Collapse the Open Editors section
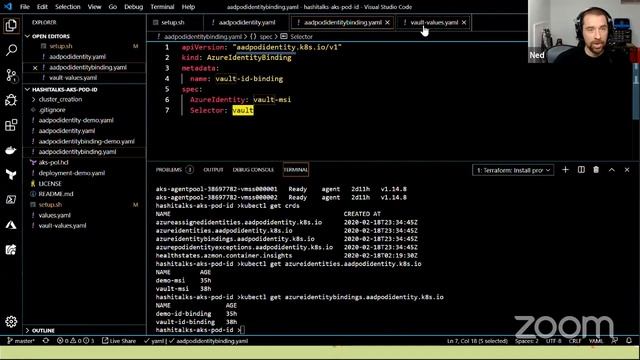 (51, 36)
